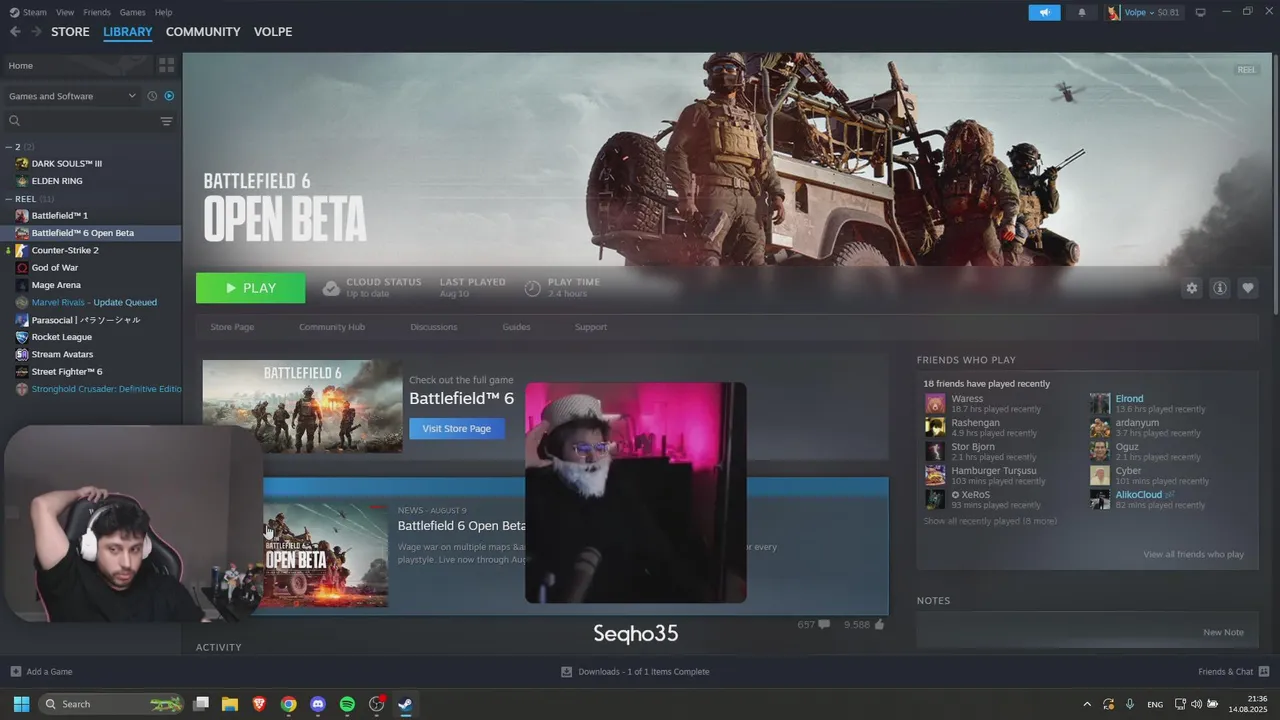The height and width of the screenshot is (720, 1280).
Task: Open the Store Page tab
Action: [232, 327]
